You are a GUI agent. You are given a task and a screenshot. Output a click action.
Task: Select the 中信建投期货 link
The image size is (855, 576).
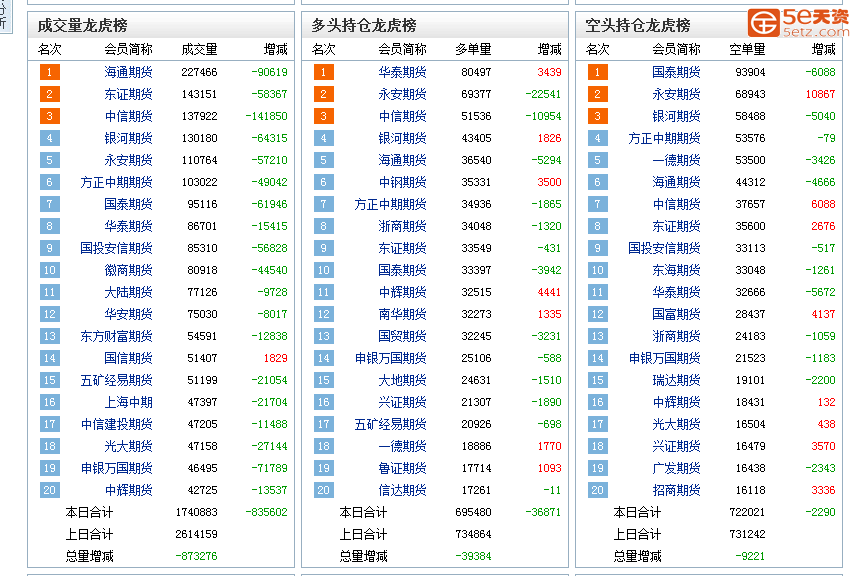pyautogui.click(x=116, y=424)
